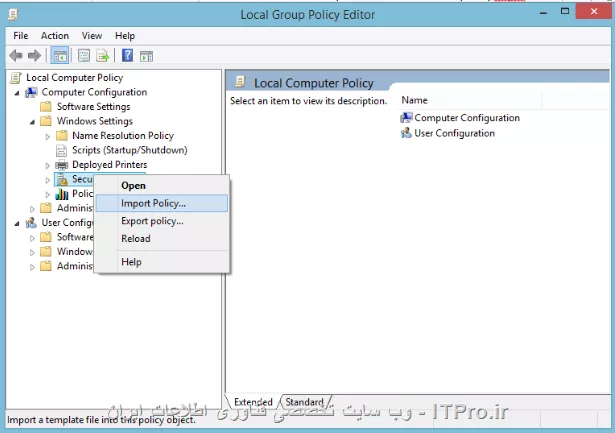Minimize the Local Group Policy Editor window
615x433 pixels.
point(543,12)
